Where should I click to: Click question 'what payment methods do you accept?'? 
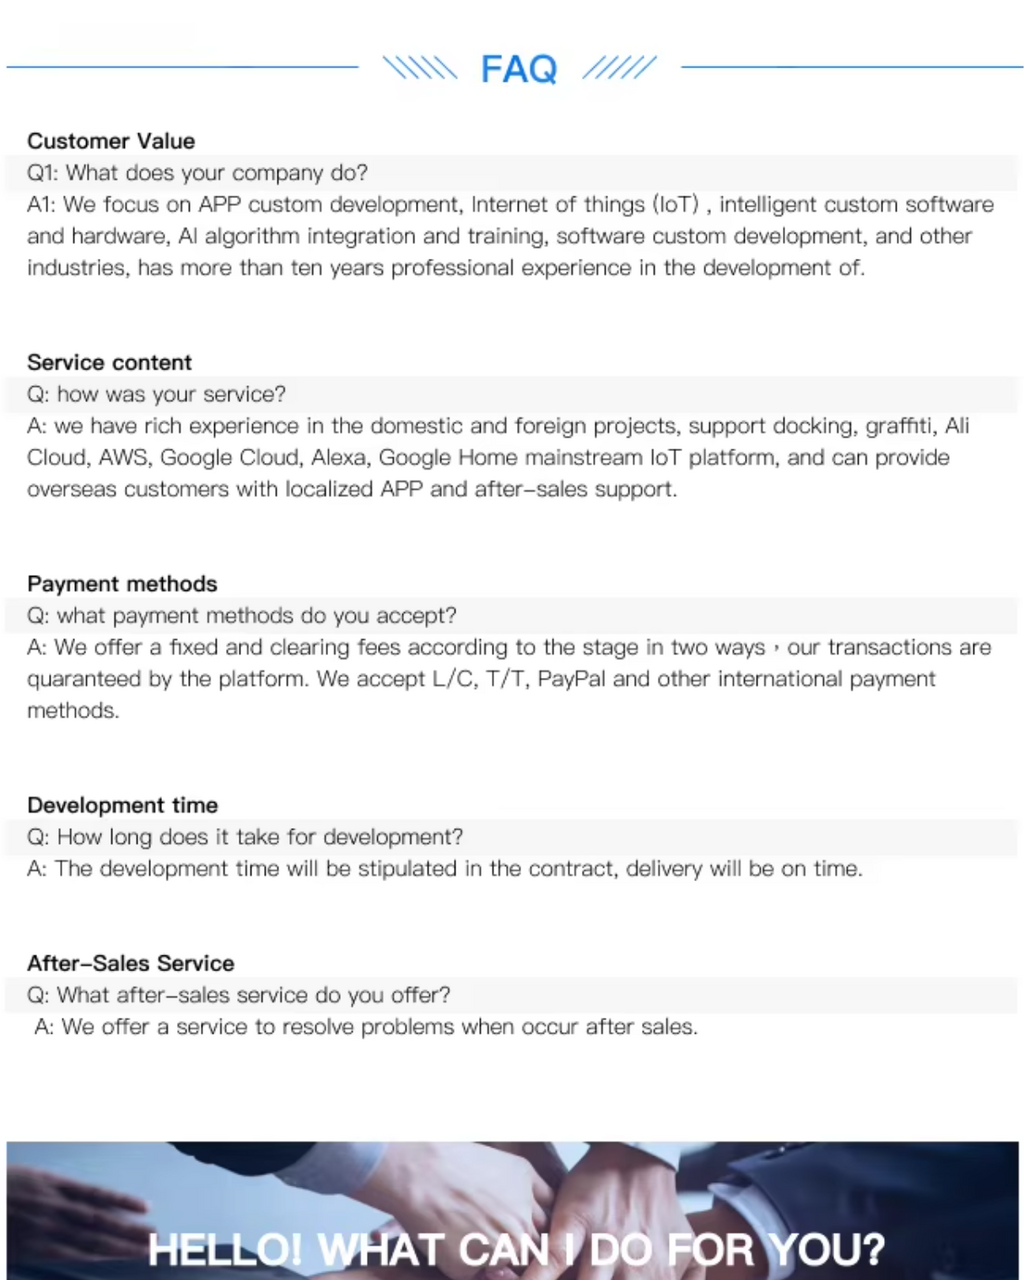(x=242, y=616)
